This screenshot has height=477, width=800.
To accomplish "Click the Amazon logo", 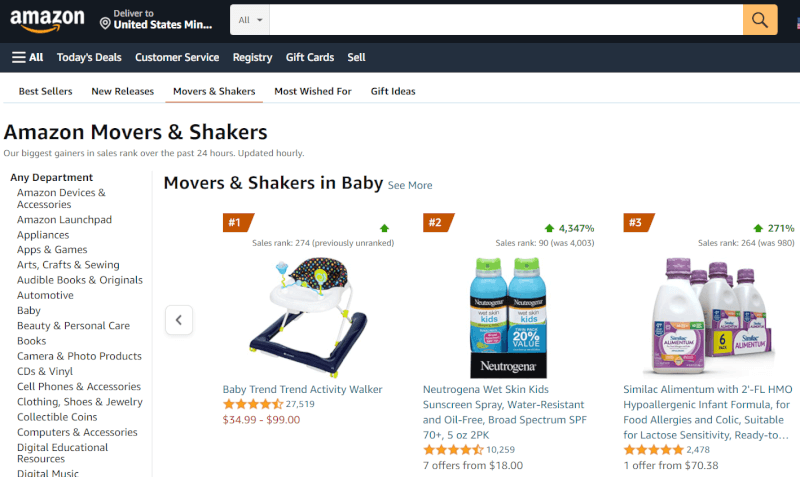I will [47, 20].
